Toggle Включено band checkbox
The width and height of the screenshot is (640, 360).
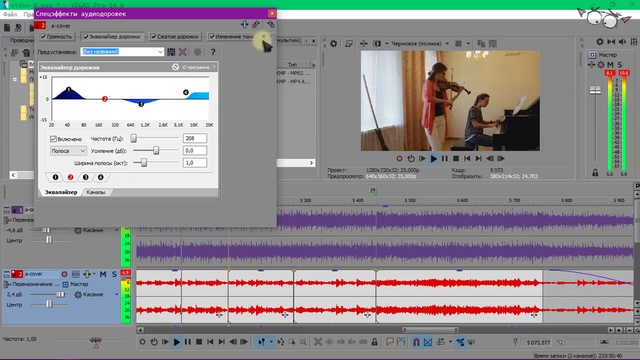[x=53, y=139]
